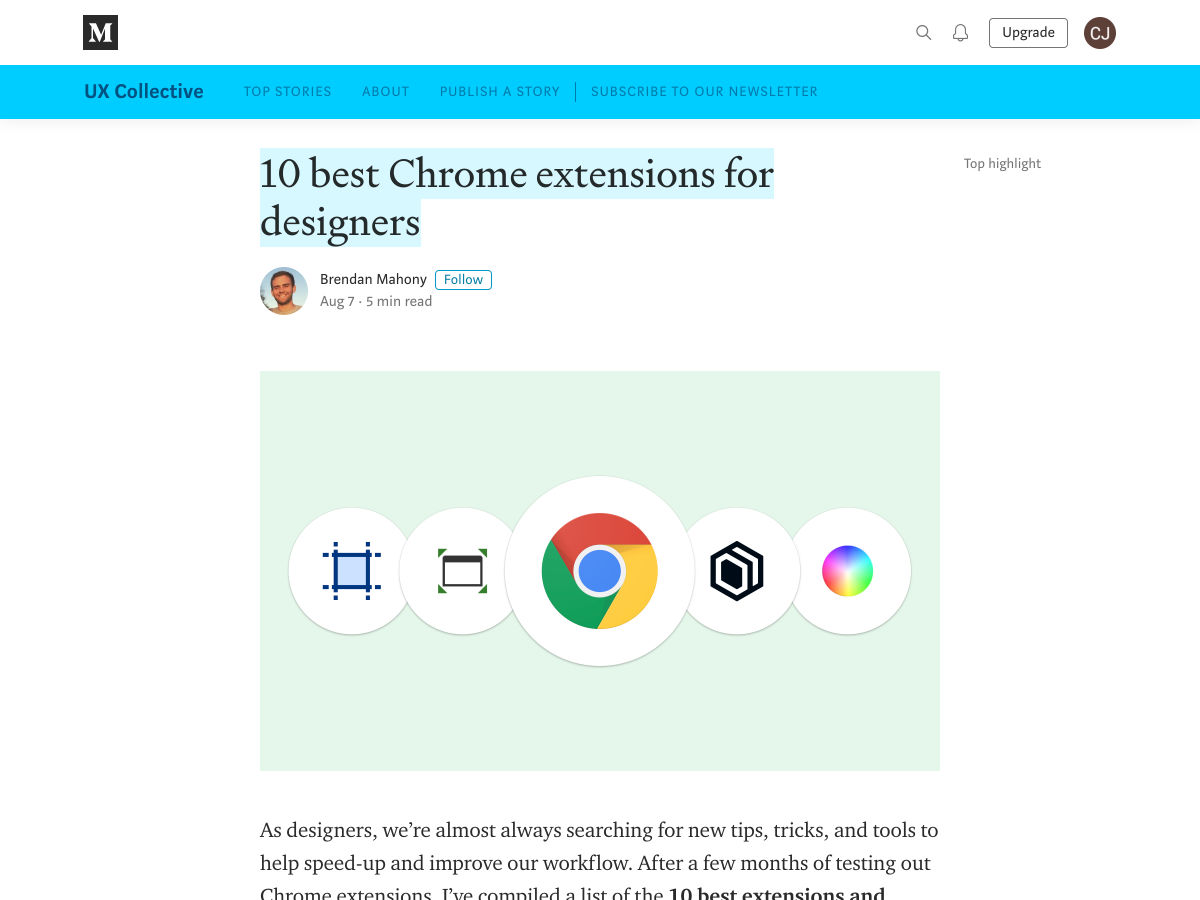1200x900 pixels.
Task: Click the rainbow color wheel icon
Action: 848,571
